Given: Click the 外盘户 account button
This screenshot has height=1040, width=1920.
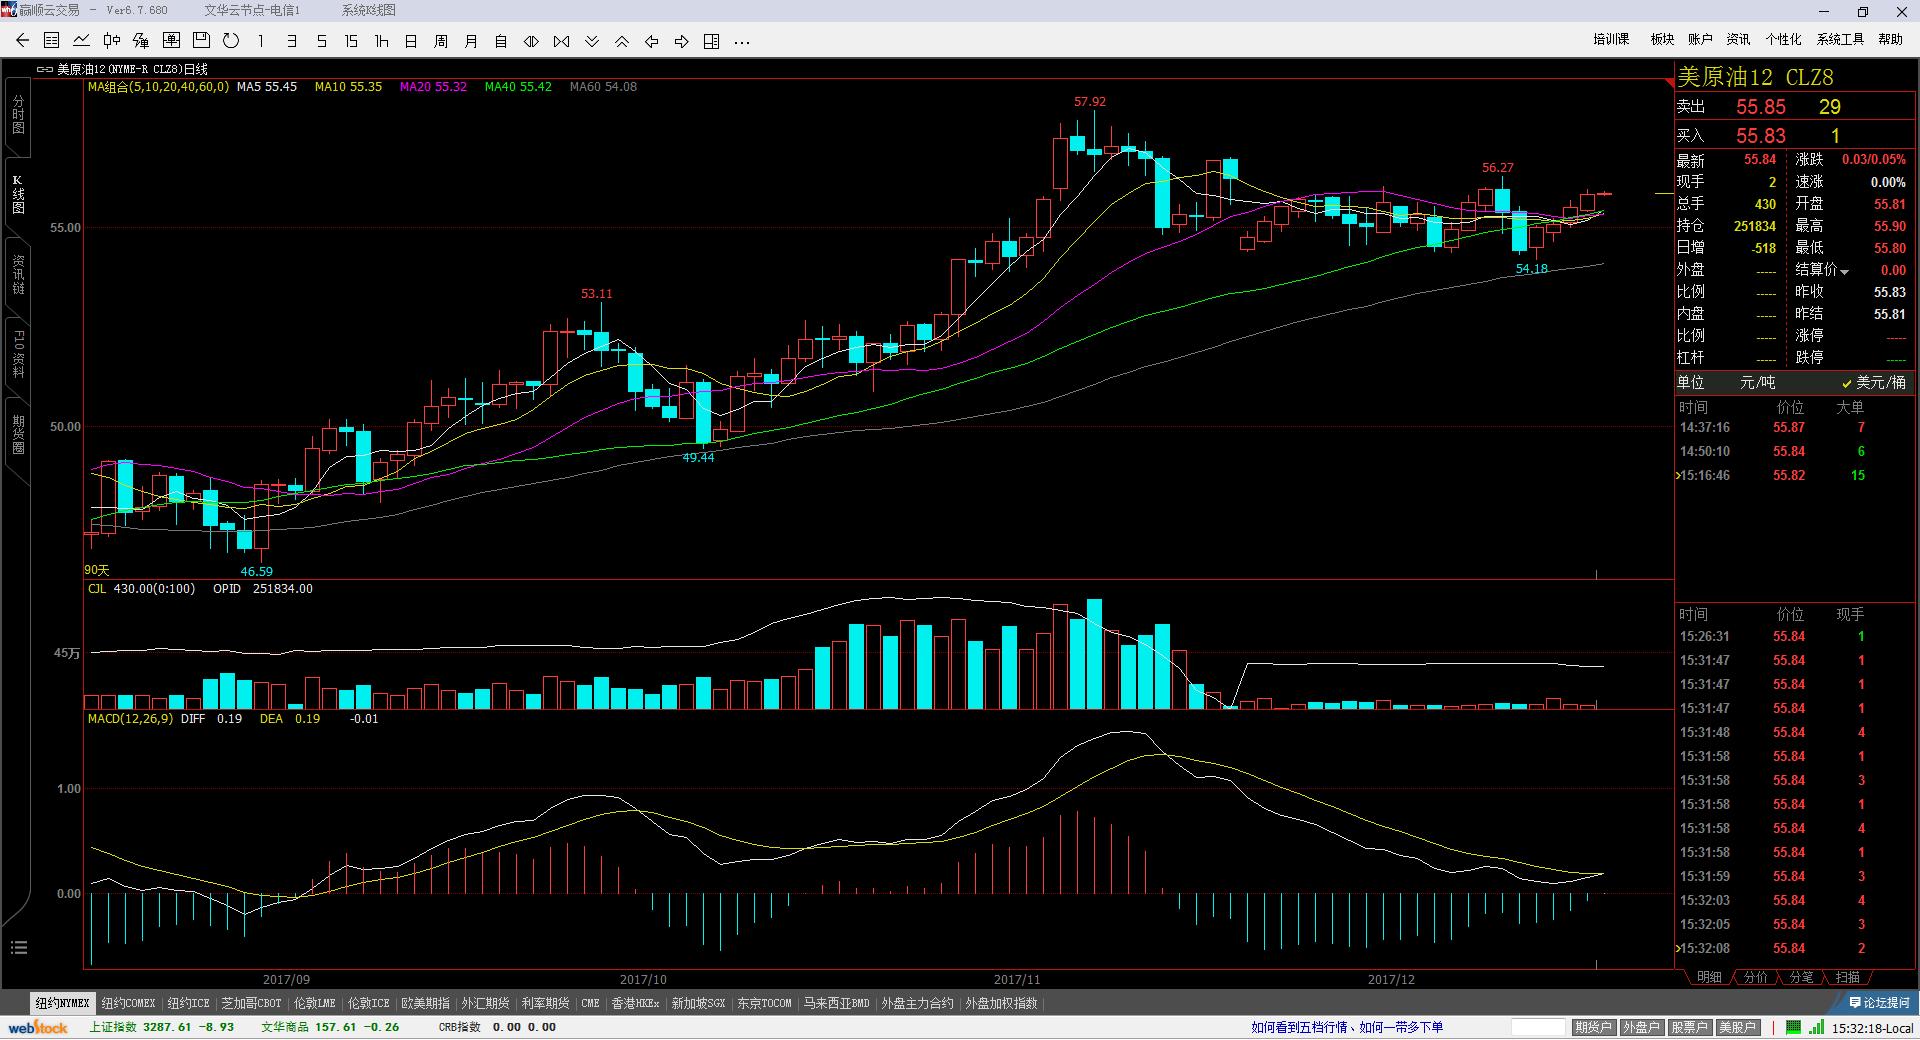Looking at the screenshot, I should tap(1641, 1027).
